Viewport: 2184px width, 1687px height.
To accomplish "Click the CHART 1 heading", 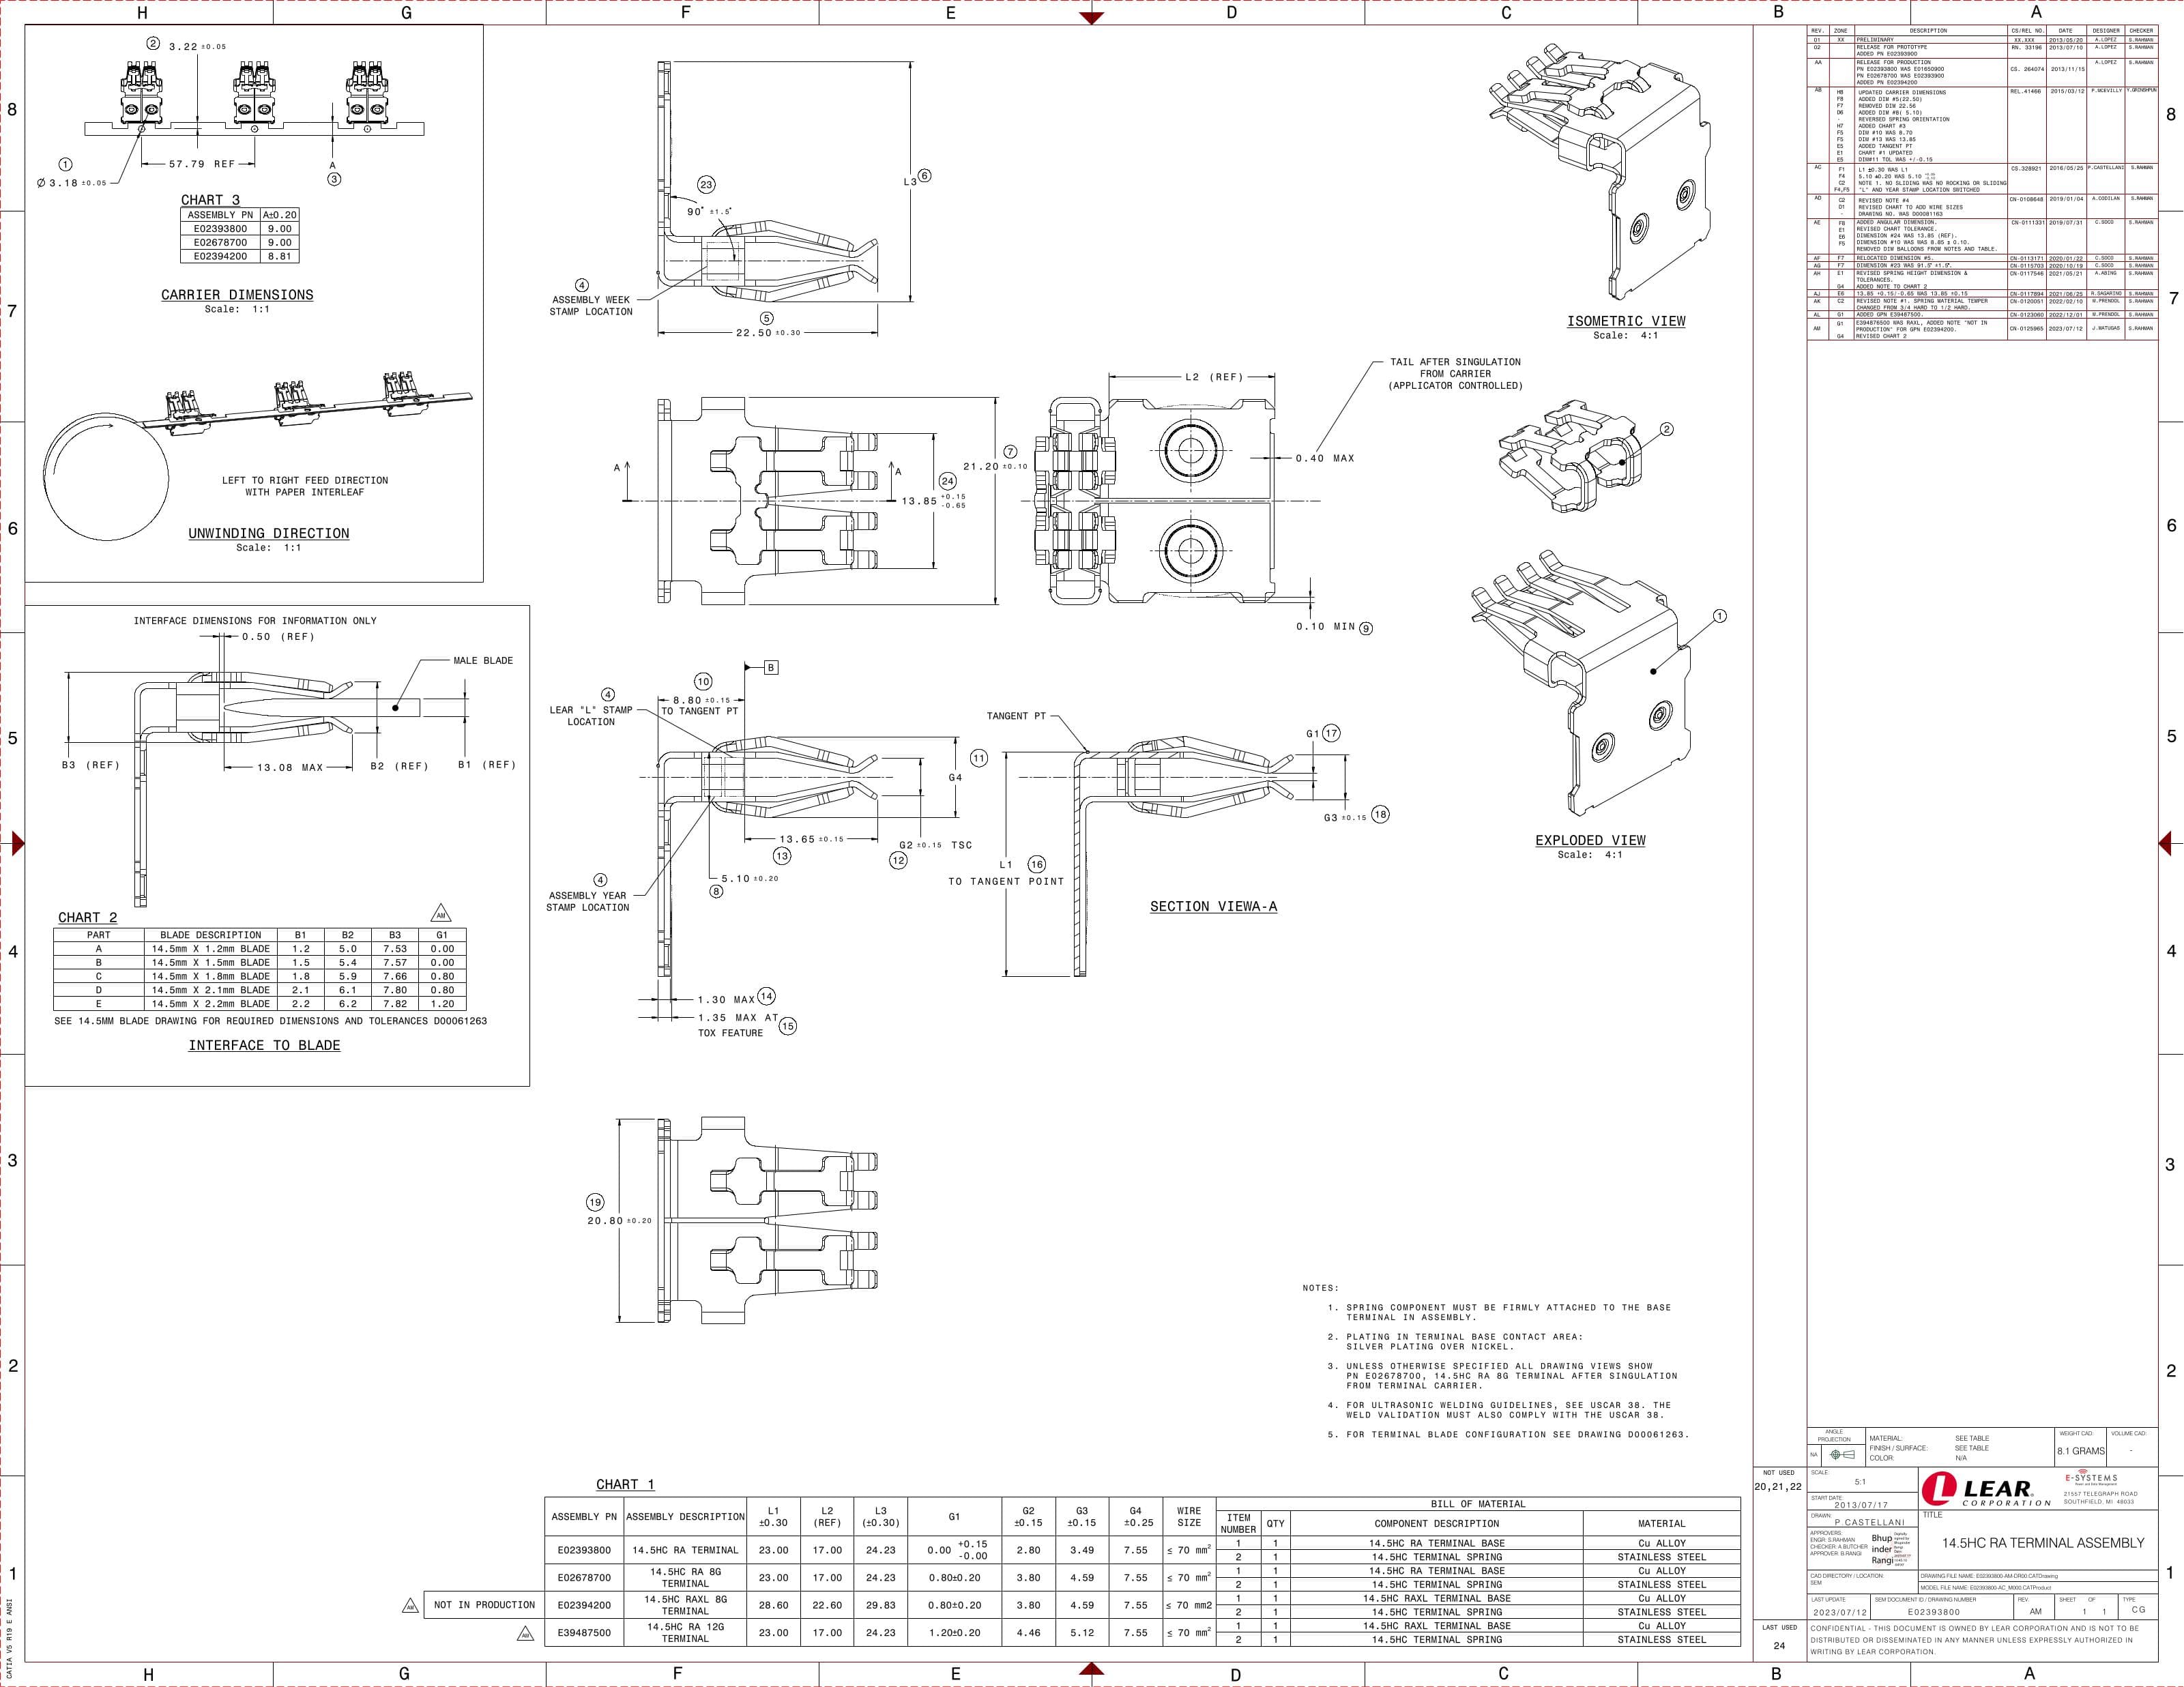I will (625, 1484).
